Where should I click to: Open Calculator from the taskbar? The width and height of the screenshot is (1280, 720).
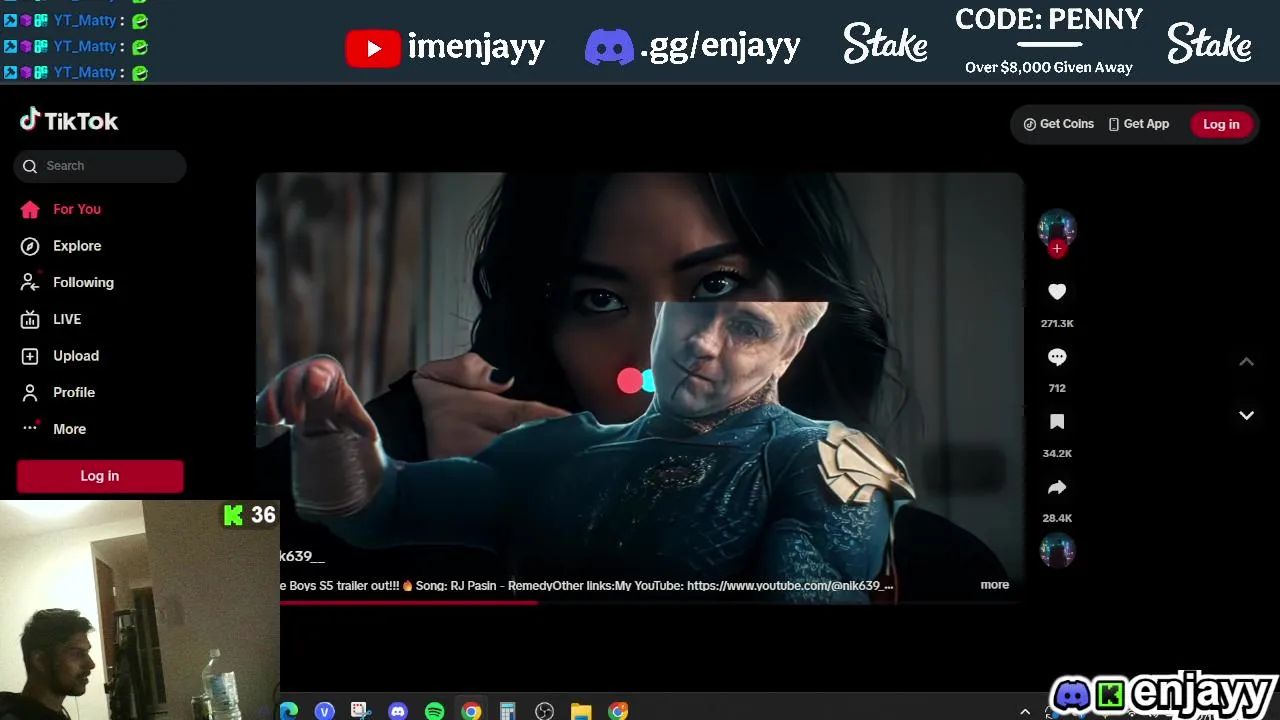(508, 711)
